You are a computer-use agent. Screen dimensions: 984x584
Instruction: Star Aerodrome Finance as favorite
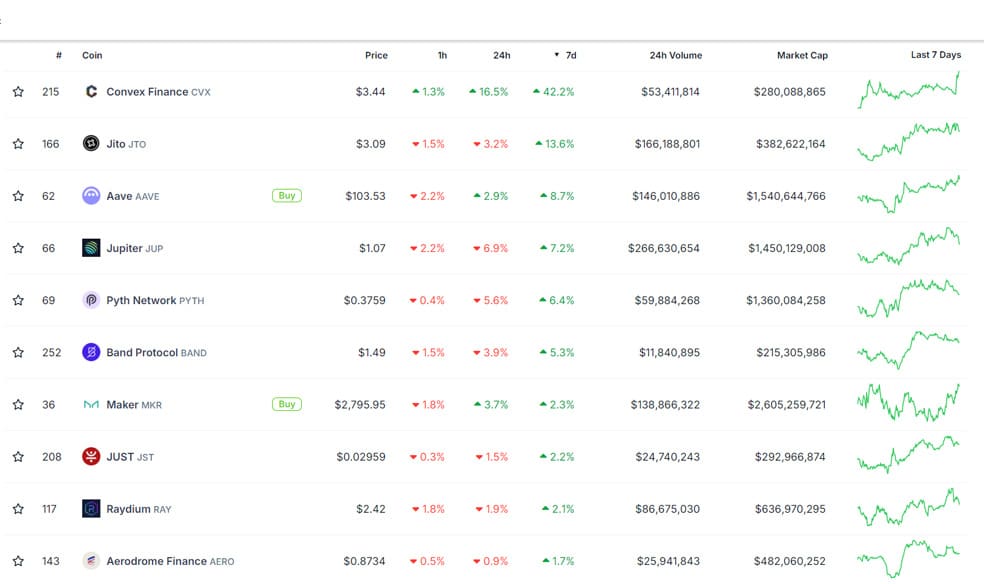(x=18, y=560)
